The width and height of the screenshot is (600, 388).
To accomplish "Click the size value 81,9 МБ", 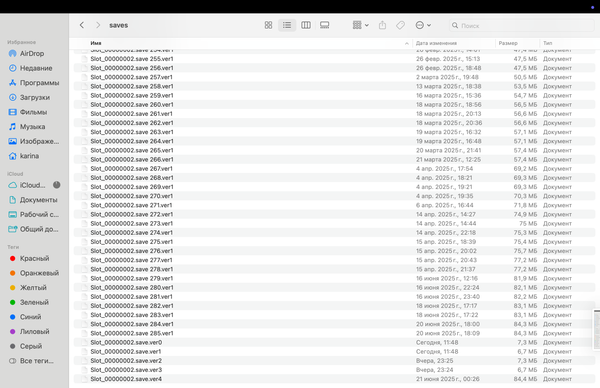I will coord(525,279).
